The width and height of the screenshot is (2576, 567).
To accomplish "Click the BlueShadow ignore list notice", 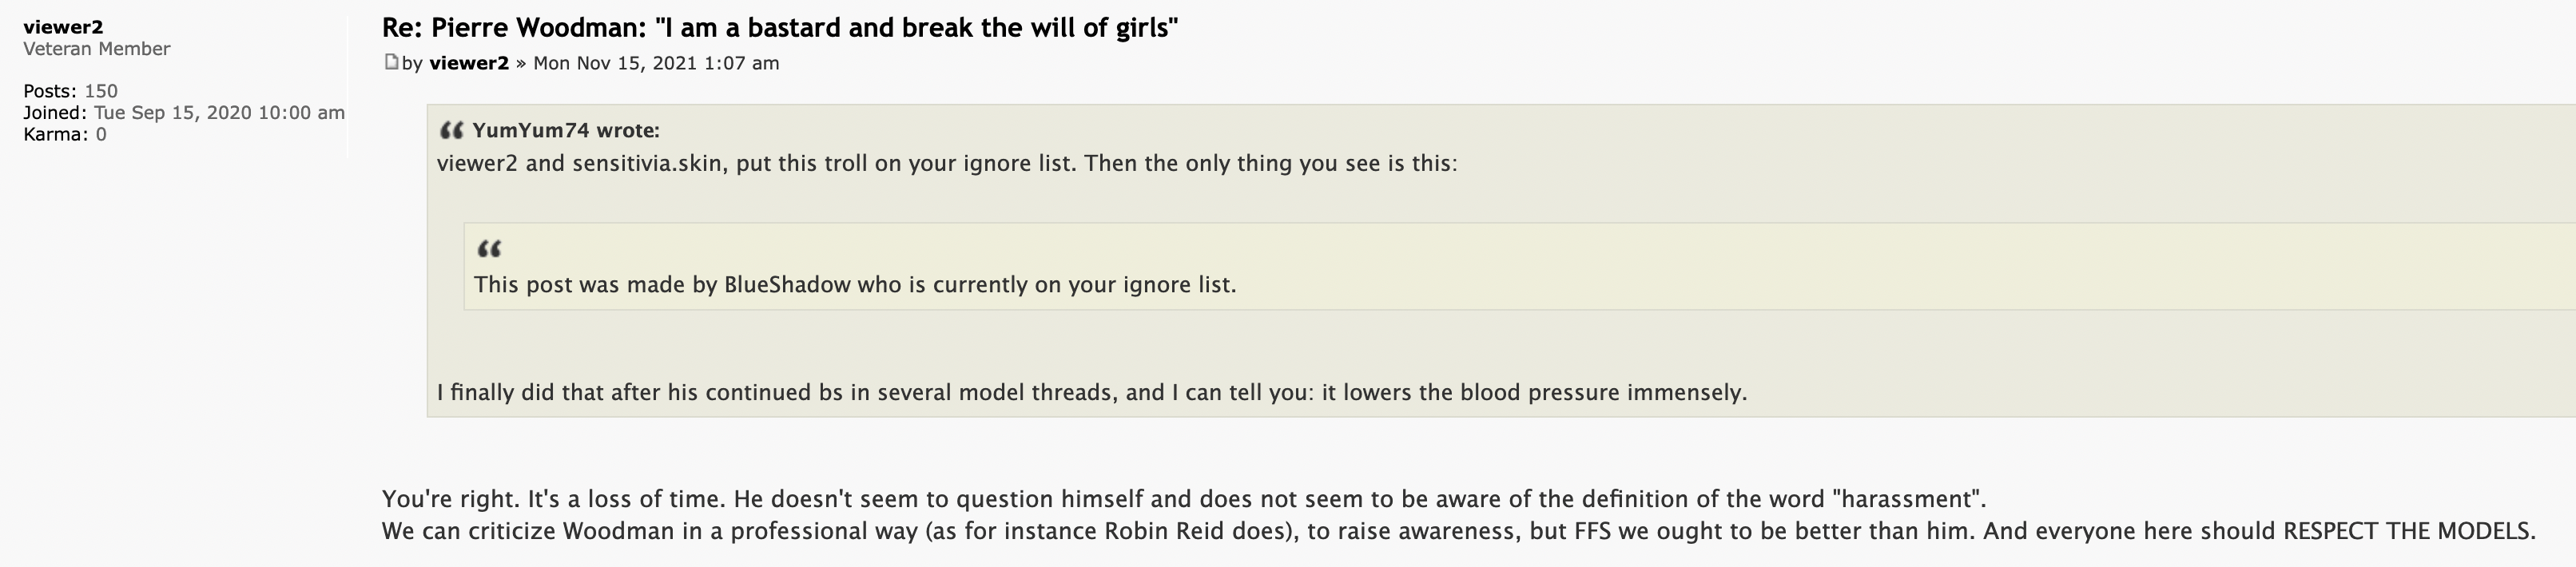I will (855, 284).
